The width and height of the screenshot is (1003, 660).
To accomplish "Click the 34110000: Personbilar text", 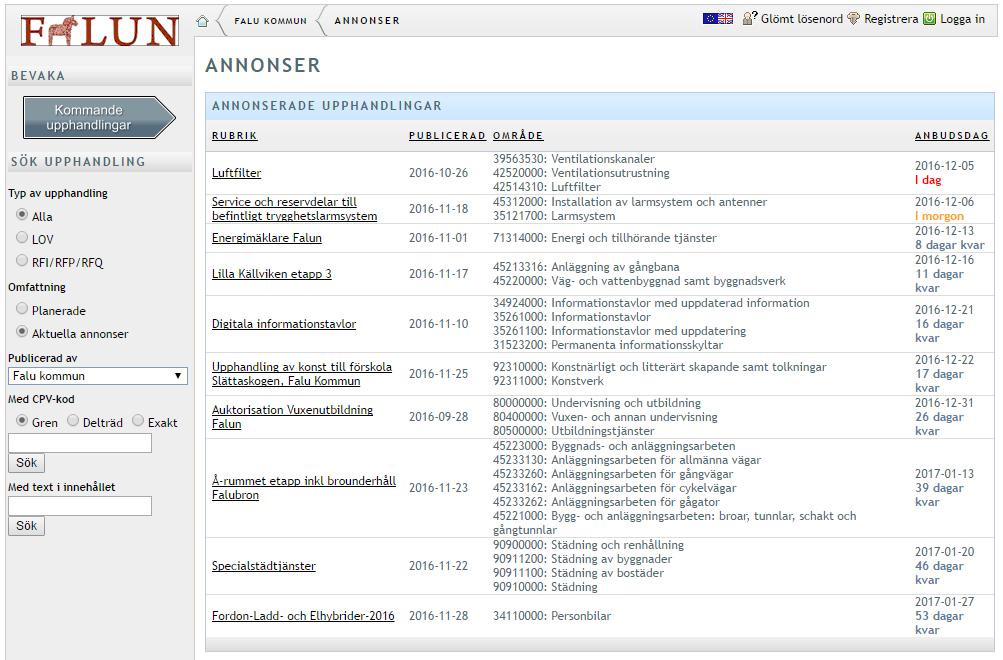I will pos(551,616).
